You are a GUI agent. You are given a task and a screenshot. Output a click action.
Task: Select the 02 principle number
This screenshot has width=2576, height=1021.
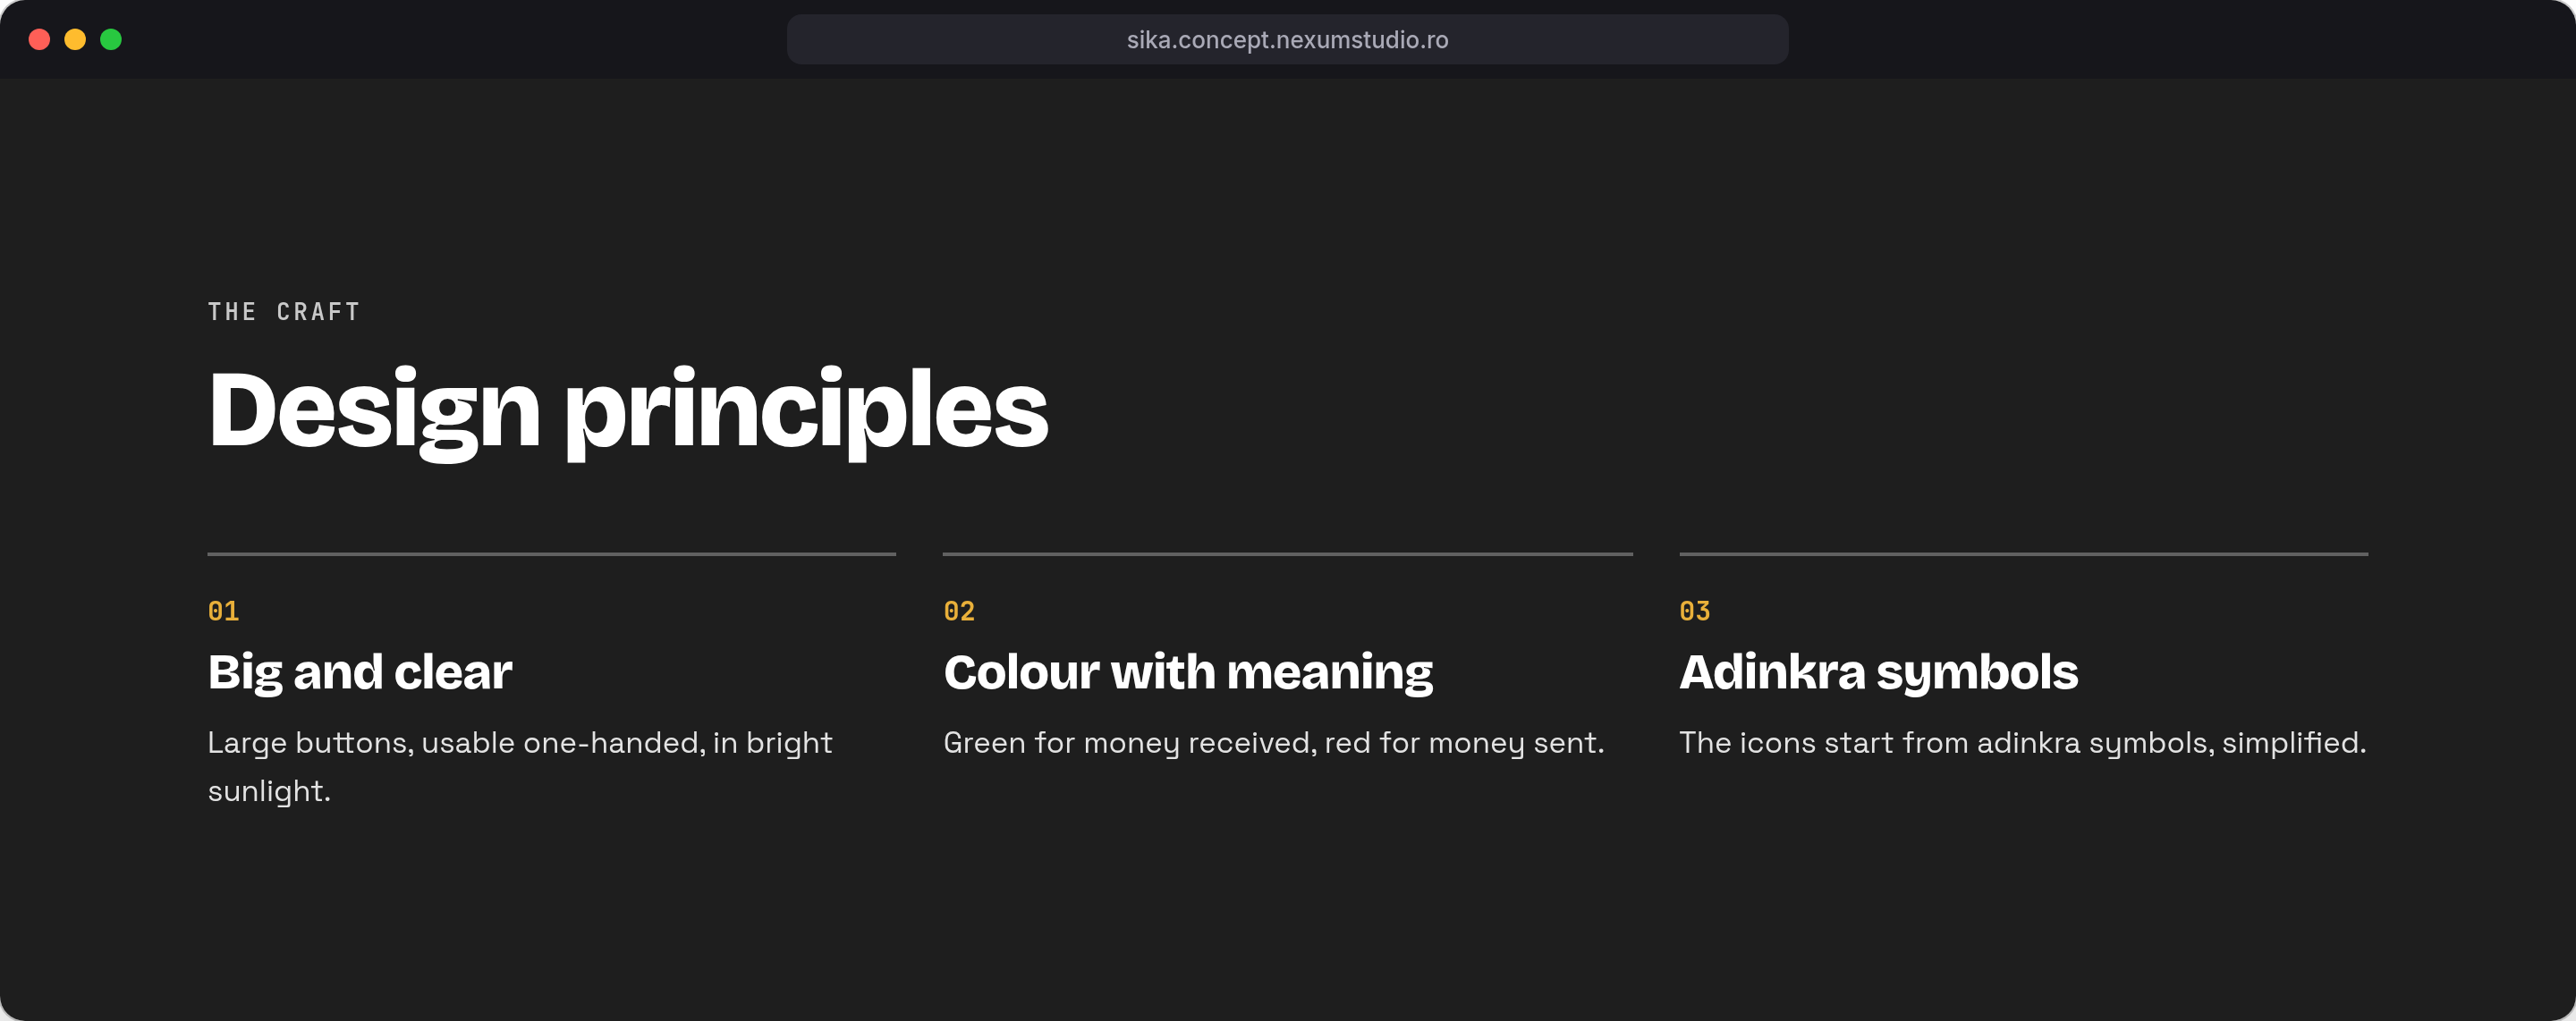959,611
